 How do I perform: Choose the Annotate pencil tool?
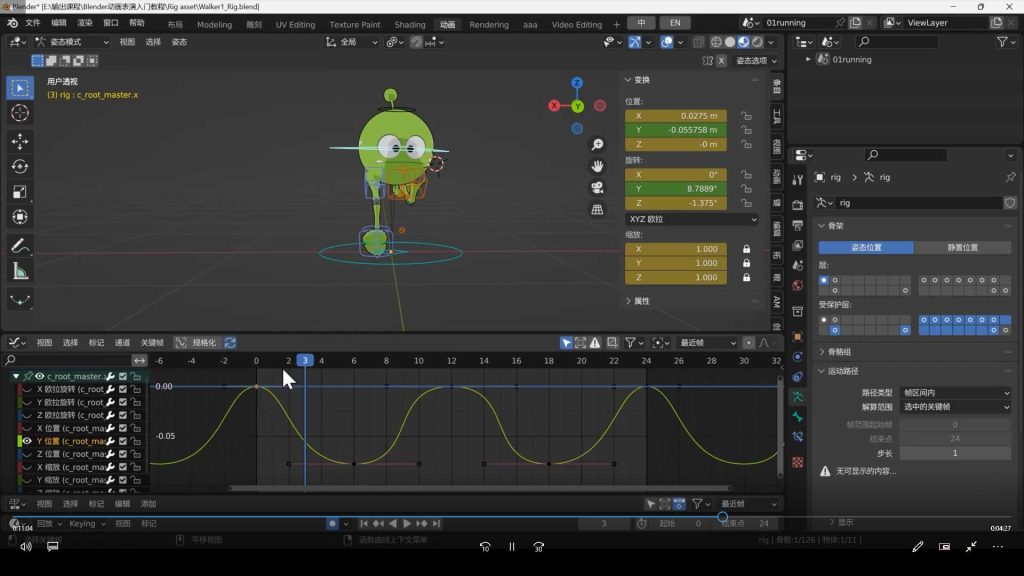tap(20, 245)
